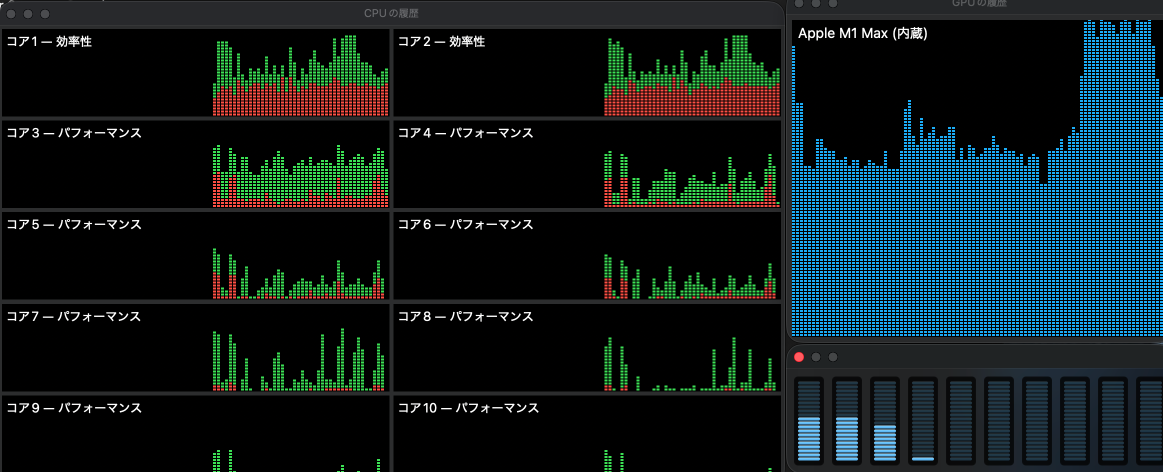Focus the コア7 パフォーマンス graph
Screen dimensions: 1163x472
coord(195,347)
